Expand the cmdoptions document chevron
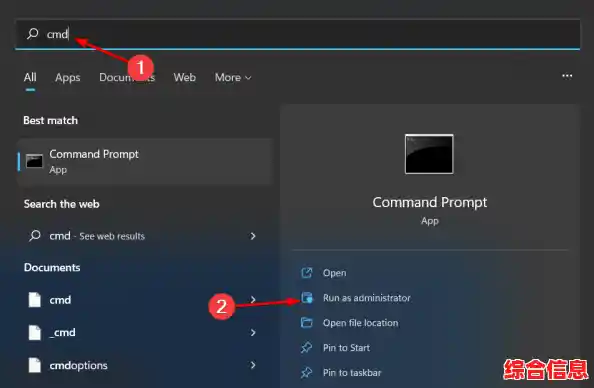Screen dimensions: 594x388 pyautogui.click(x=253, y=365)
